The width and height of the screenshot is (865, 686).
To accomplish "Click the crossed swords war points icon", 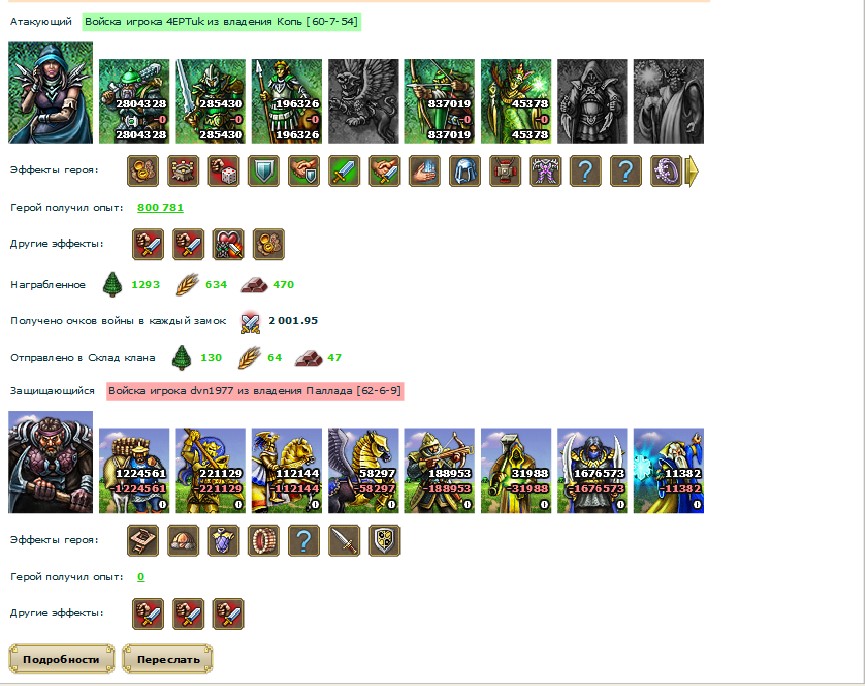I will (x=250, y=322).
